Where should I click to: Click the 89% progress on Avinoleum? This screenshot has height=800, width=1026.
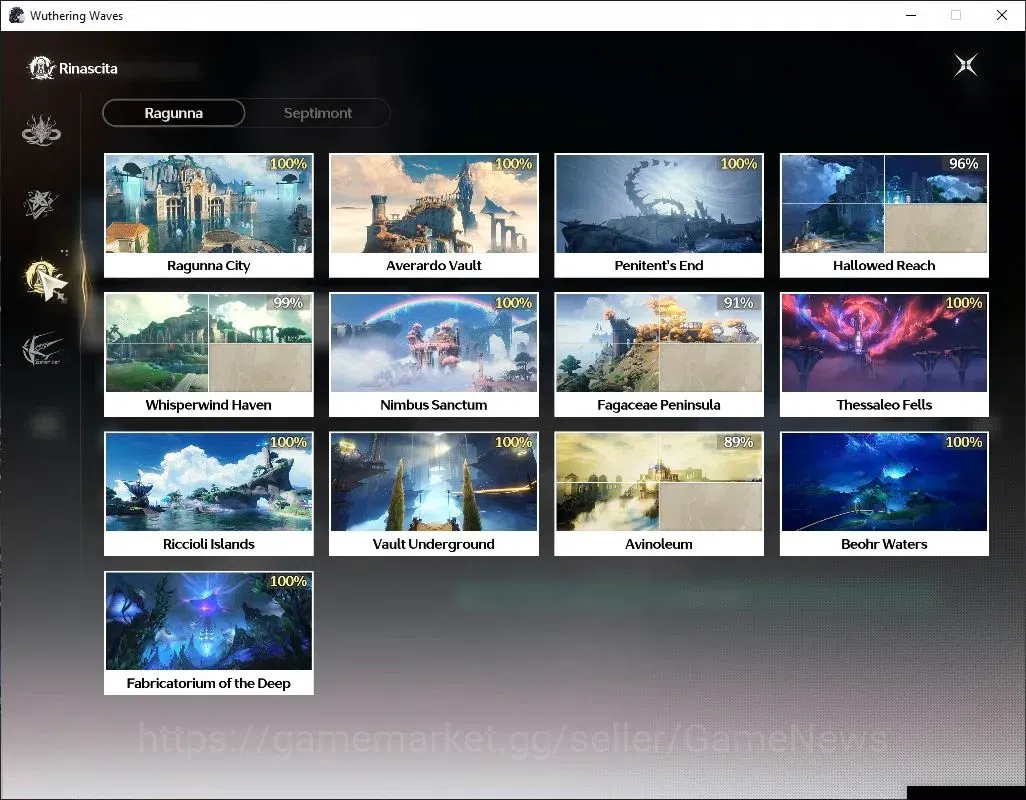(739, 442)
